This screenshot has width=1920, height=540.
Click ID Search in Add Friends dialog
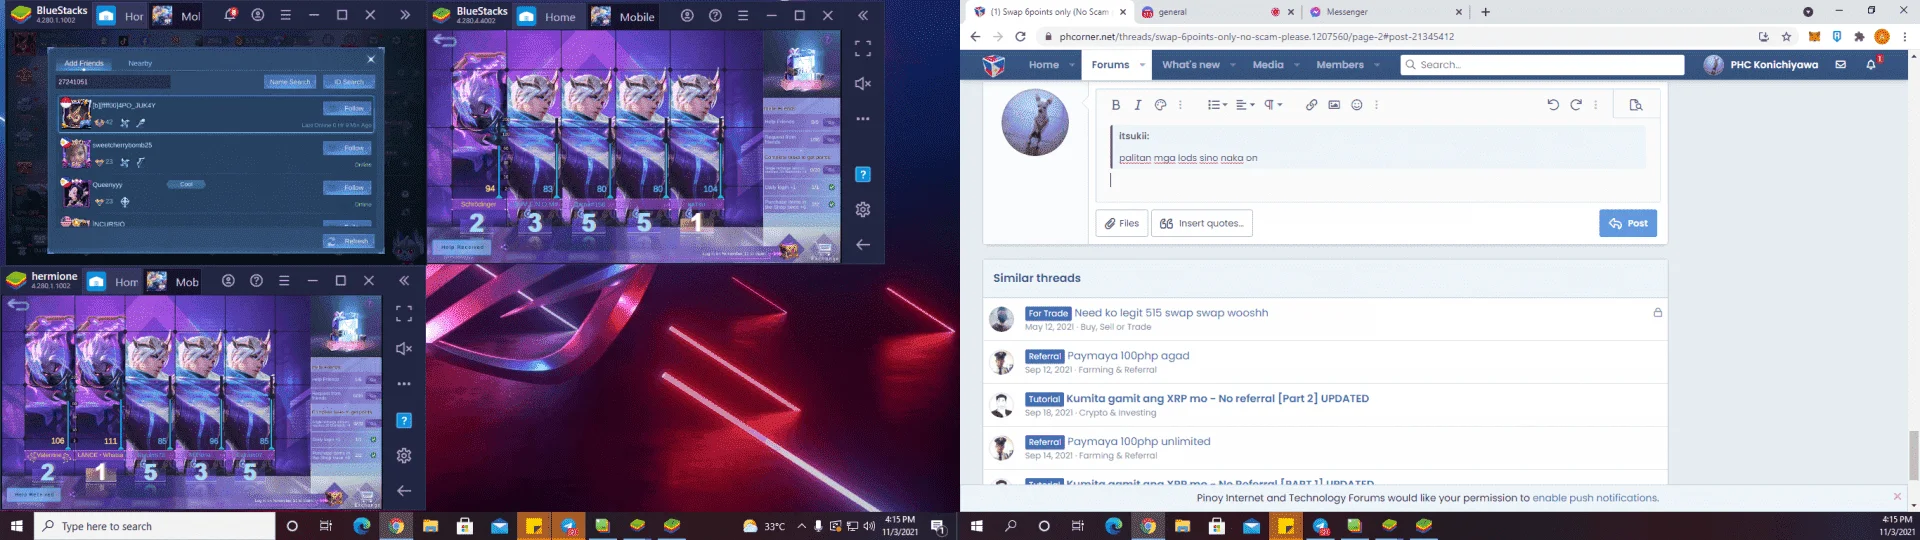(349, 82)
